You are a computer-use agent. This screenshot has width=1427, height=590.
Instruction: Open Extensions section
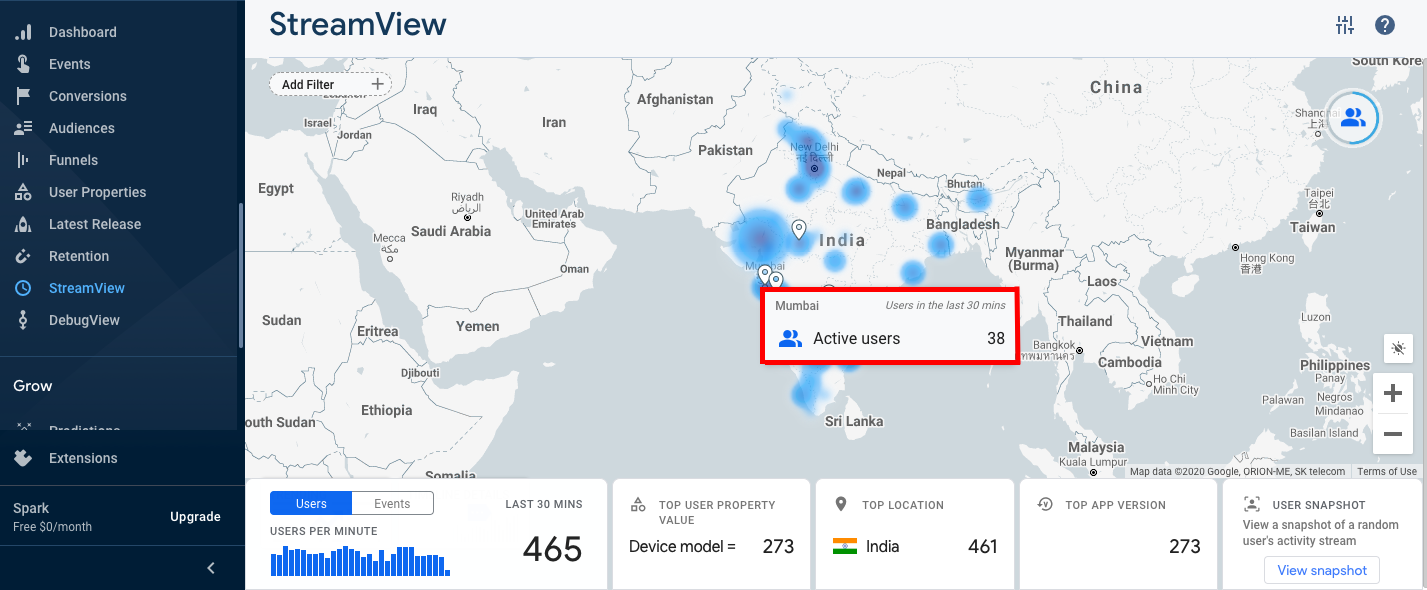tap(83, 458)
